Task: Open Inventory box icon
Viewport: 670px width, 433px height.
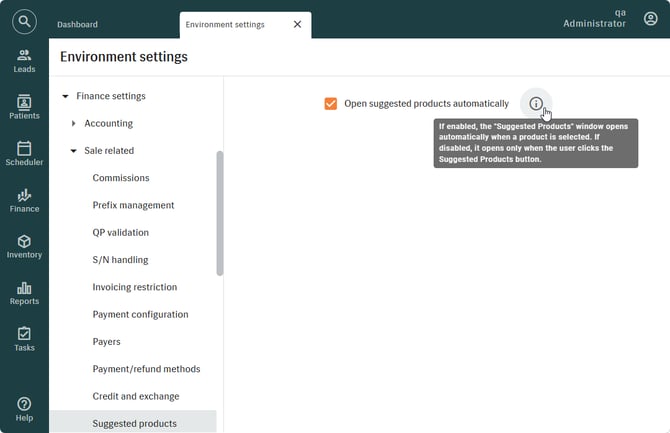Action: (24, 242)
